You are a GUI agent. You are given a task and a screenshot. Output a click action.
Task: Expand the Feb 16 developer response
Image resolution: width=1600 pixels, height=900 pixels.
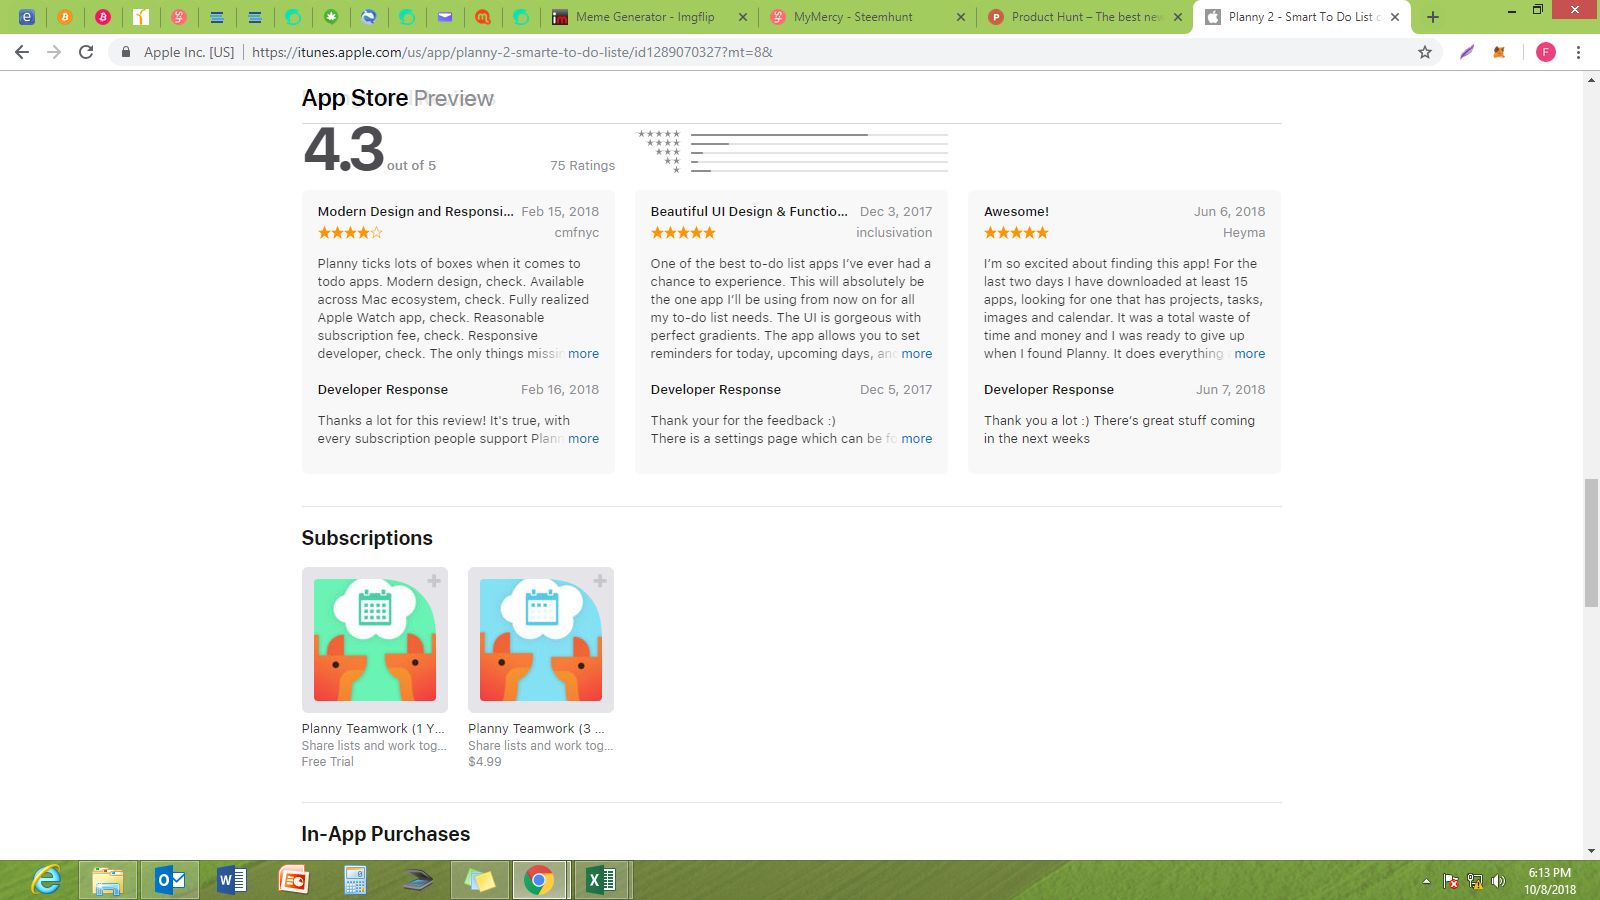point(584,439)
